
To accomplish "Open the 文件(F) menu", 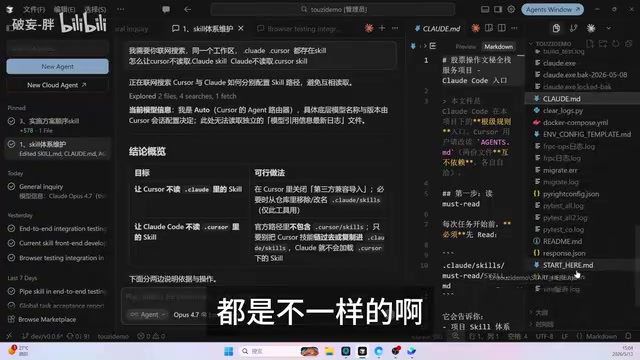I will [x=34, y=9].
